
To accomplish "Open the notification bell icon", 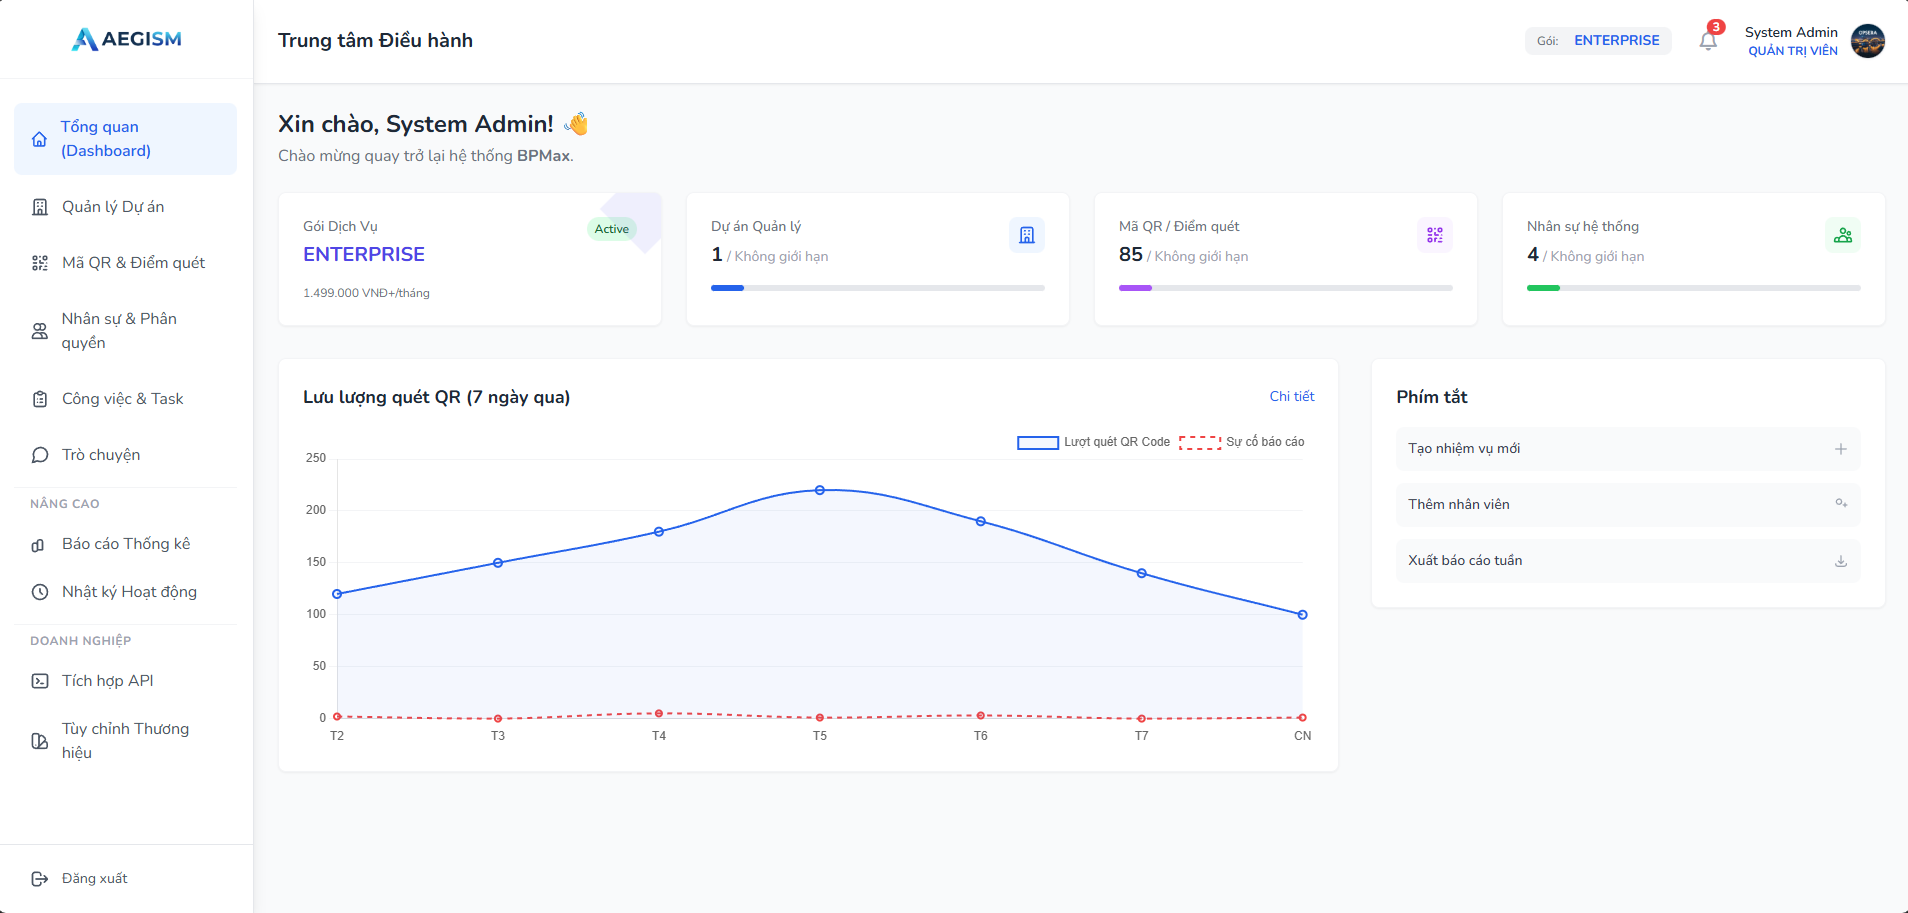I will pyautogui.click(x=1708, y=41).
